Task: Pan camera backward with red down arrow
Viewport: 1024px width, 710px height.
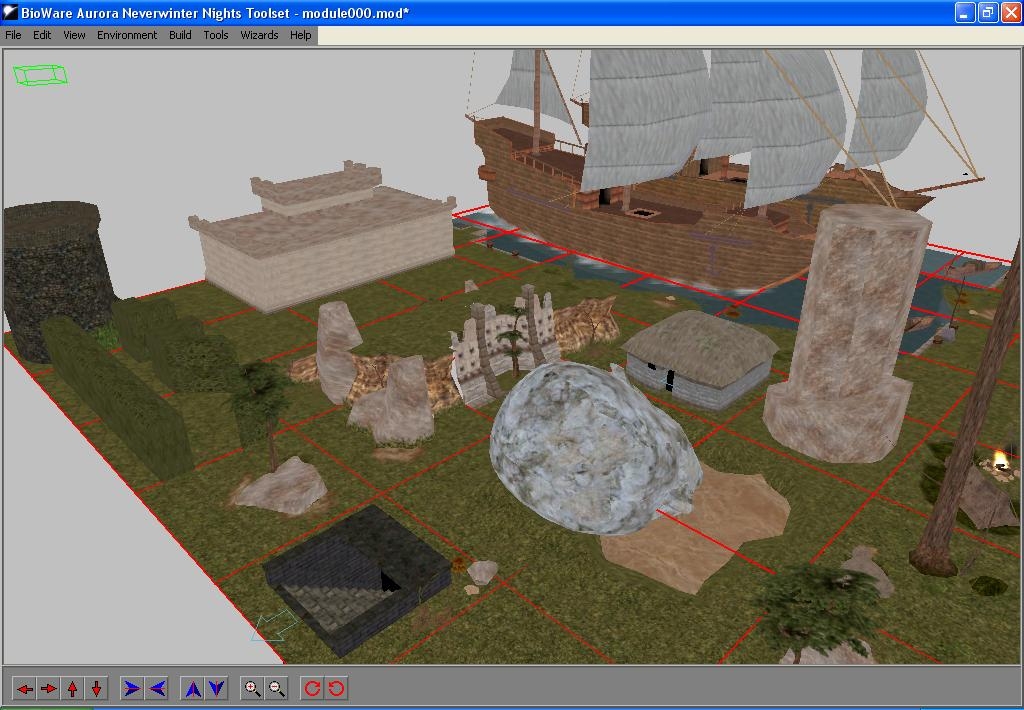Action: pyautogui.click(x=97, y=688)
